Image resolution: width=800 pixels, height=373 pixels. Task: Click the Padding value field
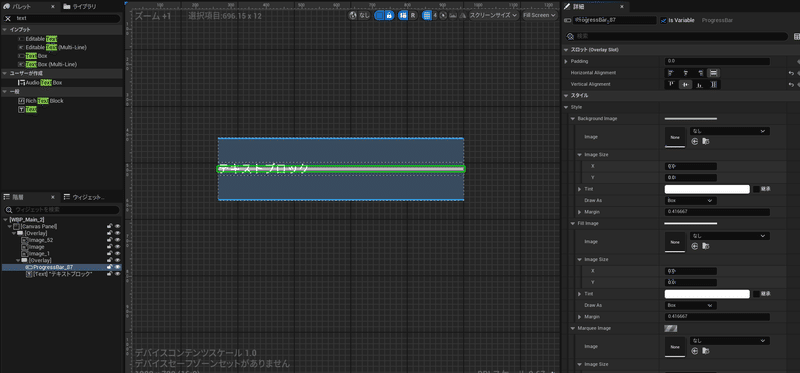click(x=717, y=61)
